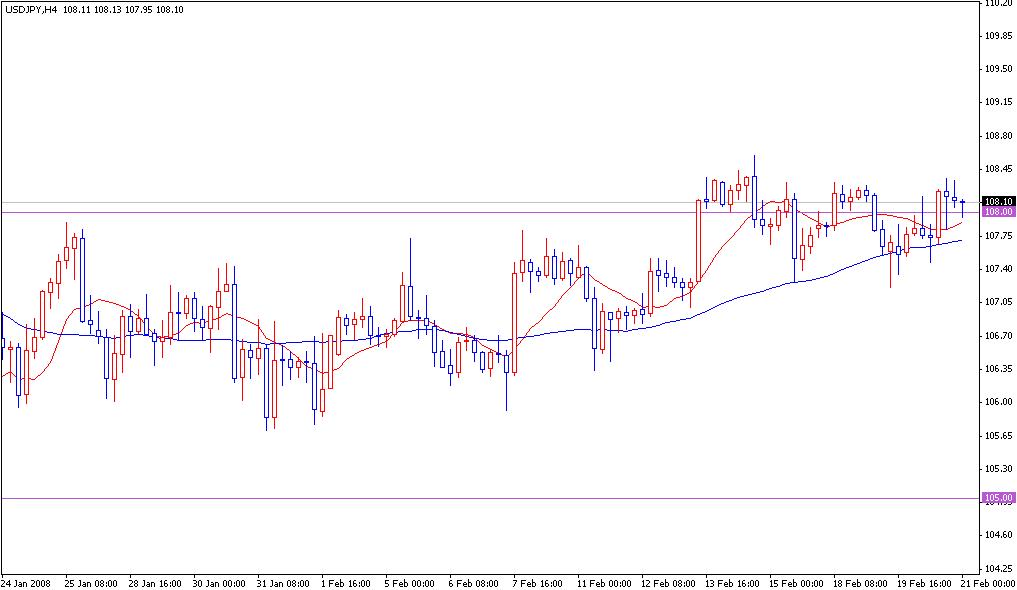This screenshot has width=1017, height=590.
Task: Select the 6 Feb 08:00 time label
Action: (x=473, y=584)
